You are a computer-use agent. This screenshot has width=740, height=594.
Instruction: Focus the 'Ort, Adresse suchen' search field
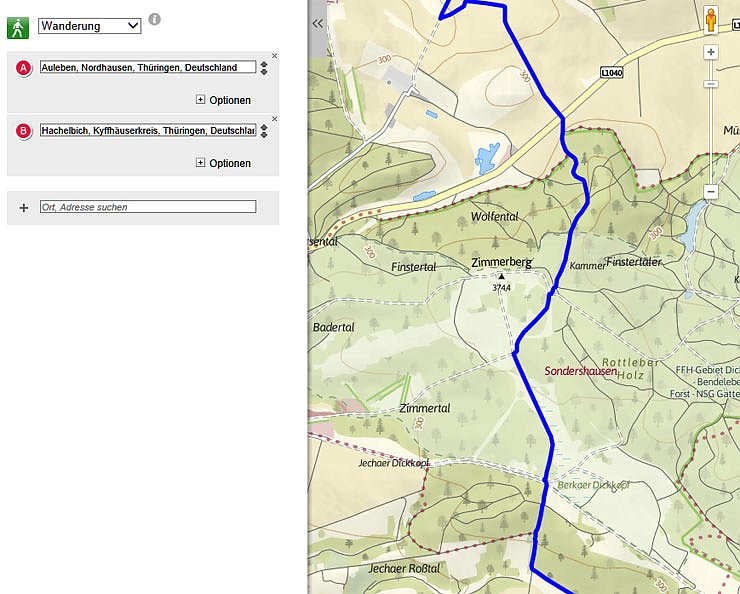148,207
